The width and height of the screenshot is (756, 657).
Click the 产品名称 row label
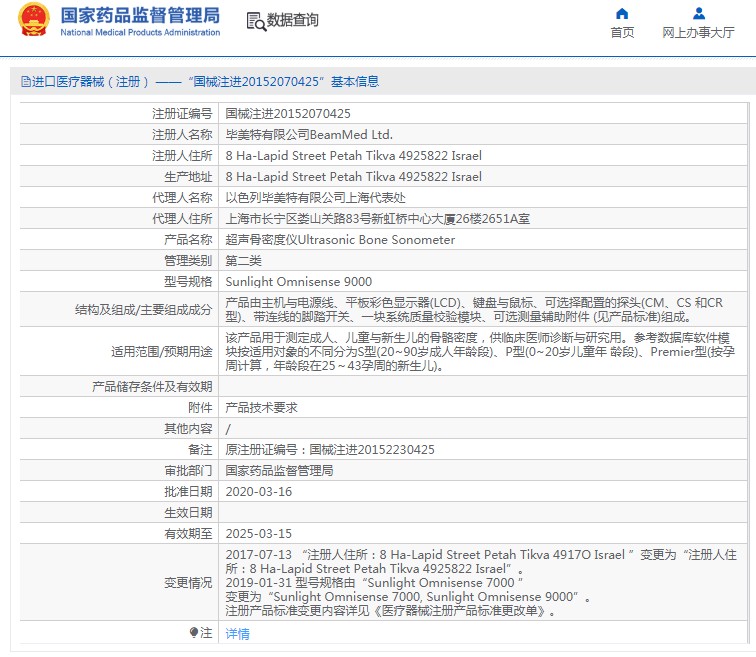click(x=188, y=240)
